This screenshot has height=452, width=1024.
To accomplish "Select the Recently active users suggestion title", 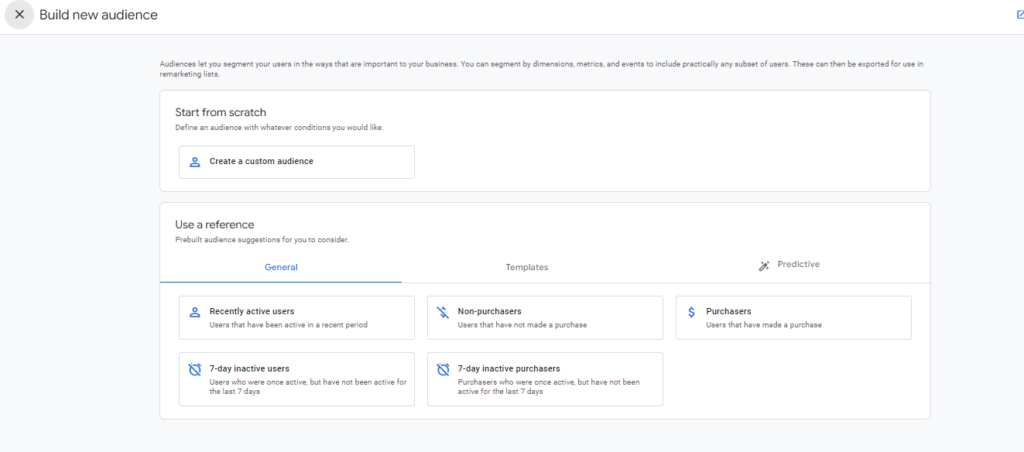I will point(251,311).
